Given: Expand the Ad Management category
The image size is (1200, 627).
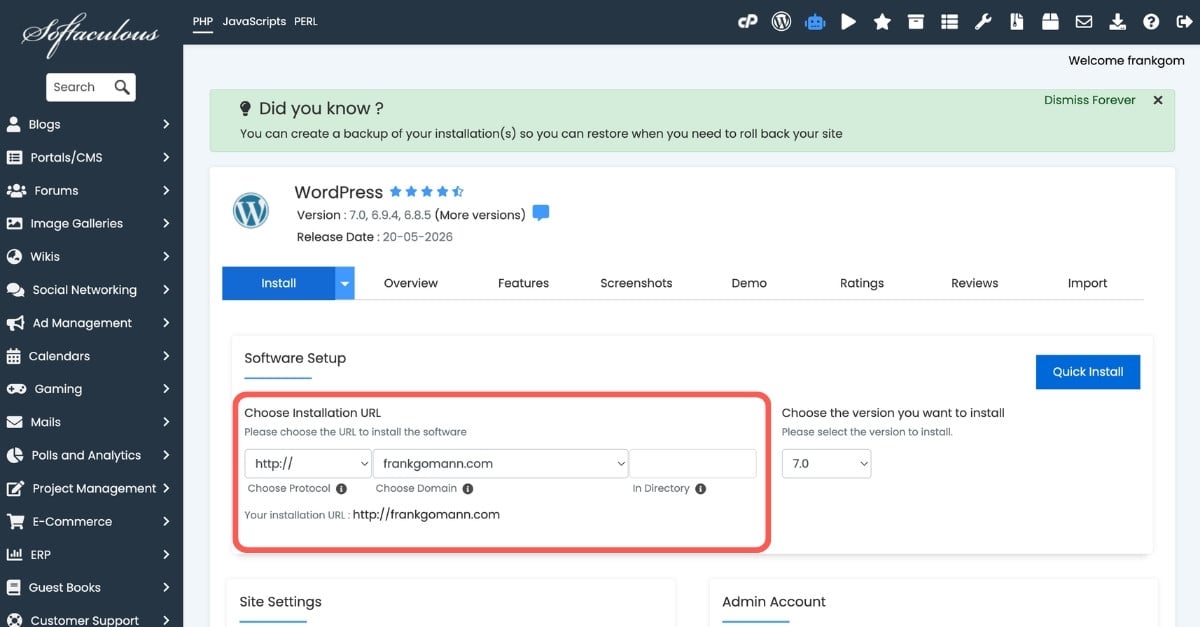Looking at the screenshot, I should (x=91, y=322).
